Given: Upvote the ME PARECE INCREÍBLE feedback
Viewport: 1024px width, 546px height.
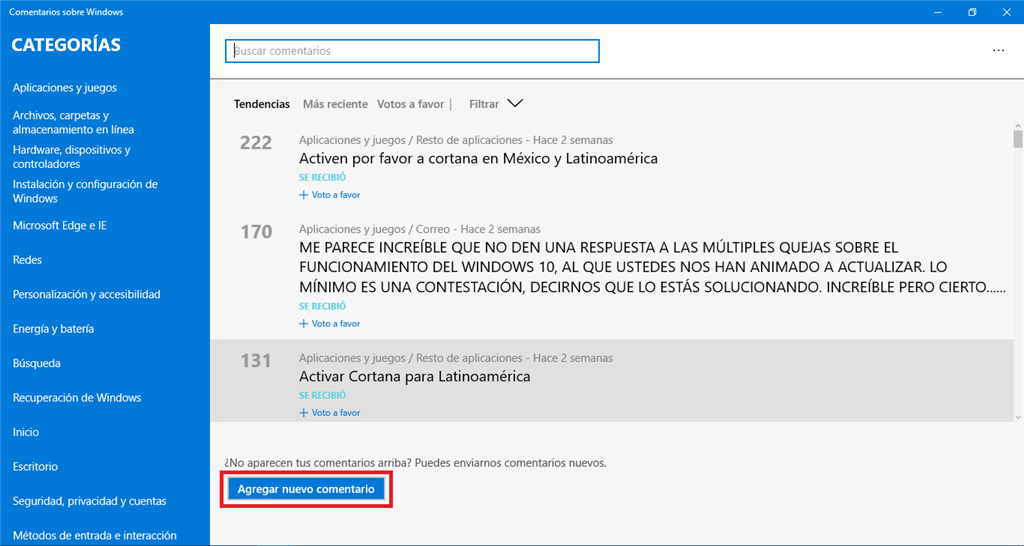Looking at the screenshot, I should click(330, 323).
